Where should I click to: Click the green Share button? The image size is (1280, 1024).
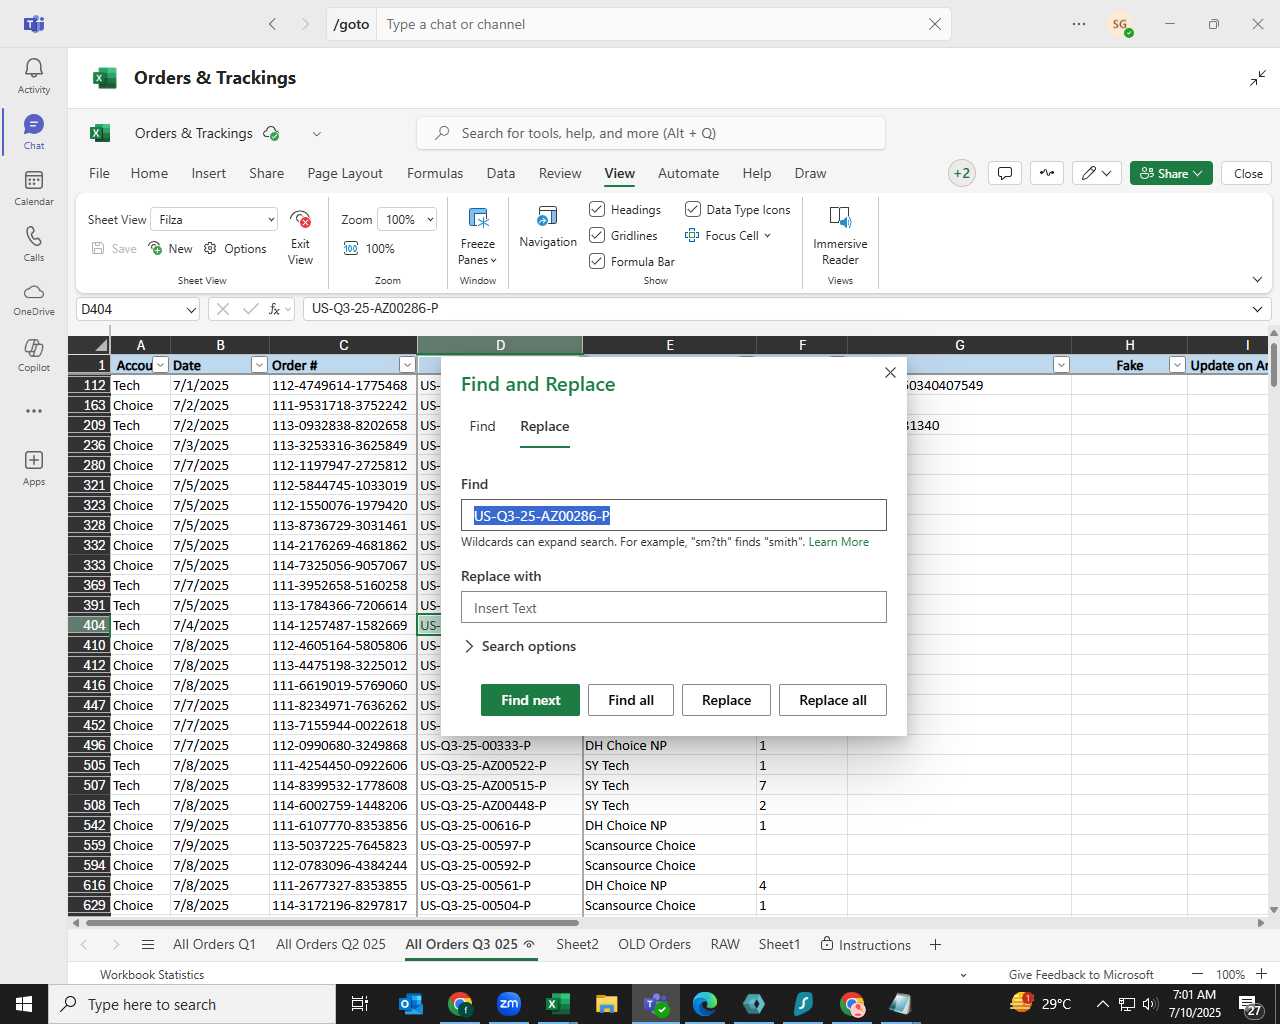[1171, 173]
